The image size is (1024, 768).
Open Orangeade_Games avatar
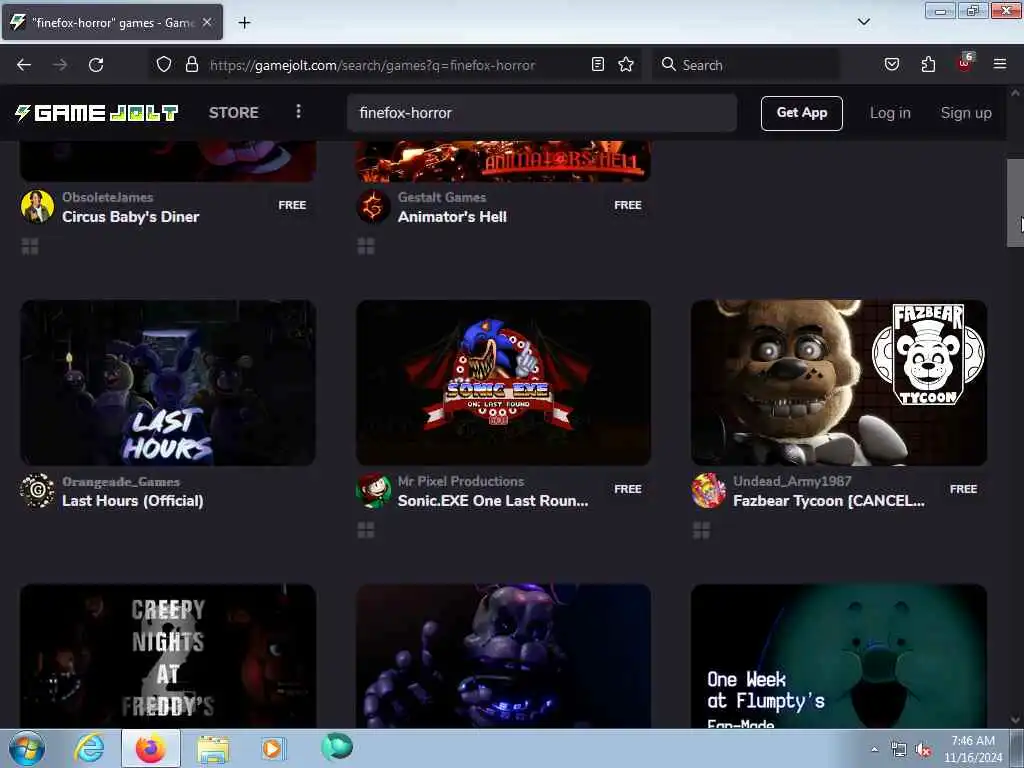click(x=37, y=490)
